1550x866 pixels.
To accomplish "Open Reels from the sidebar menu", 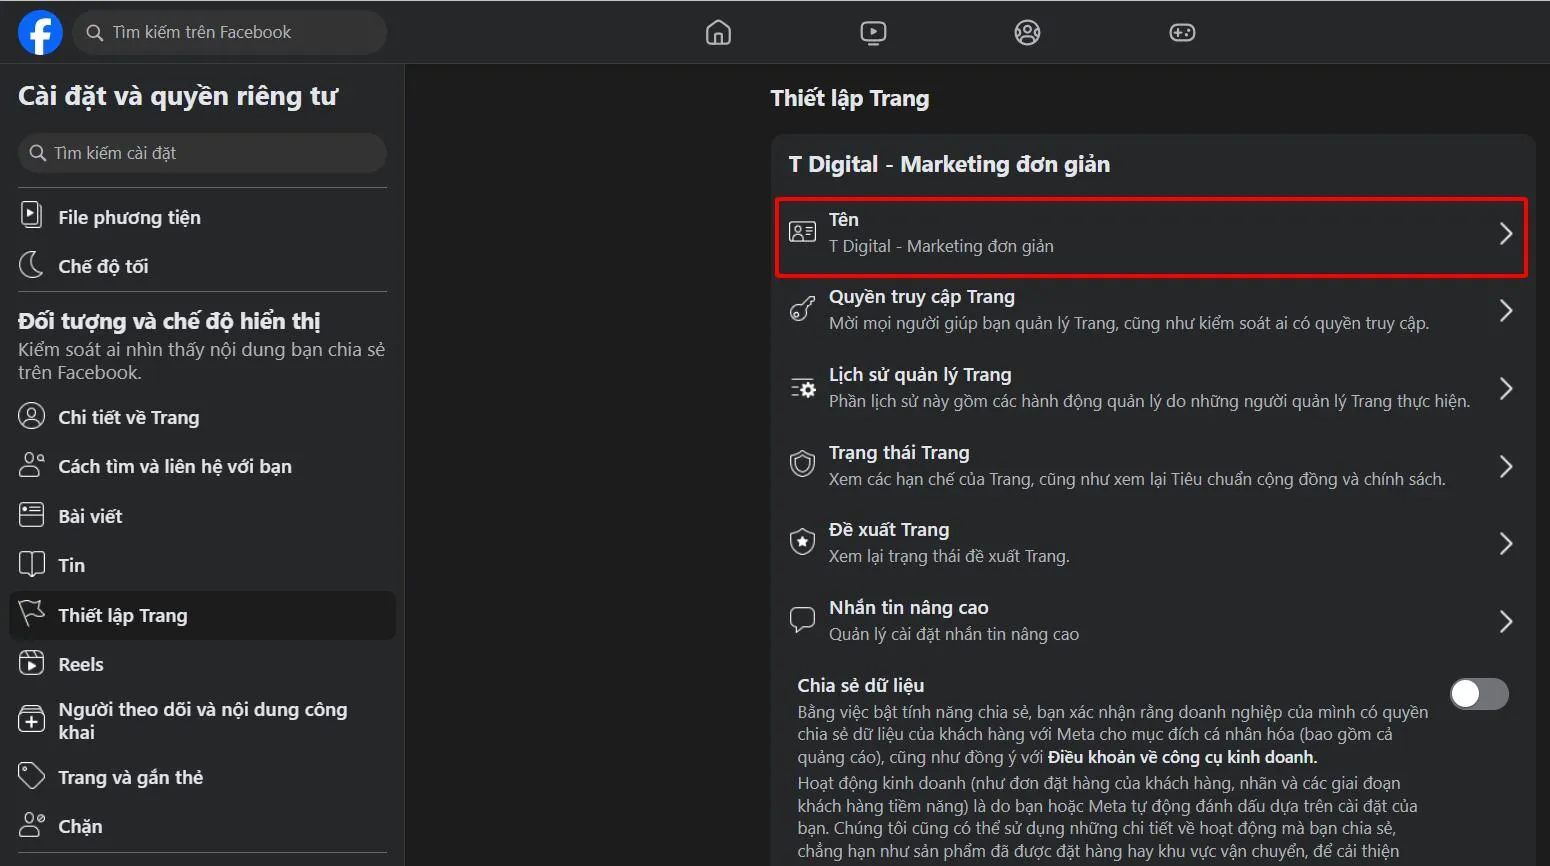I will (x=80, y=663).
